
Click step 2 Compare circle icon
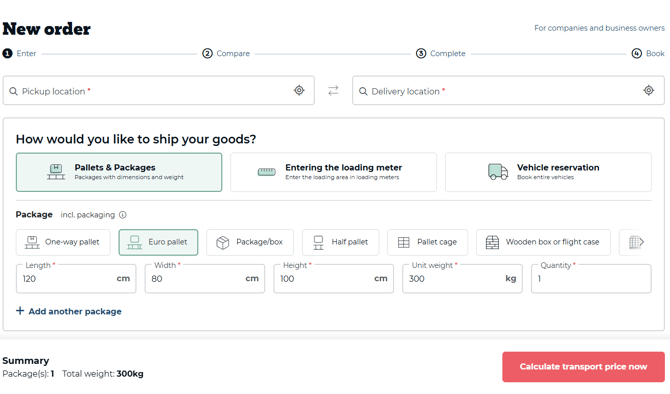pos(207,53)
